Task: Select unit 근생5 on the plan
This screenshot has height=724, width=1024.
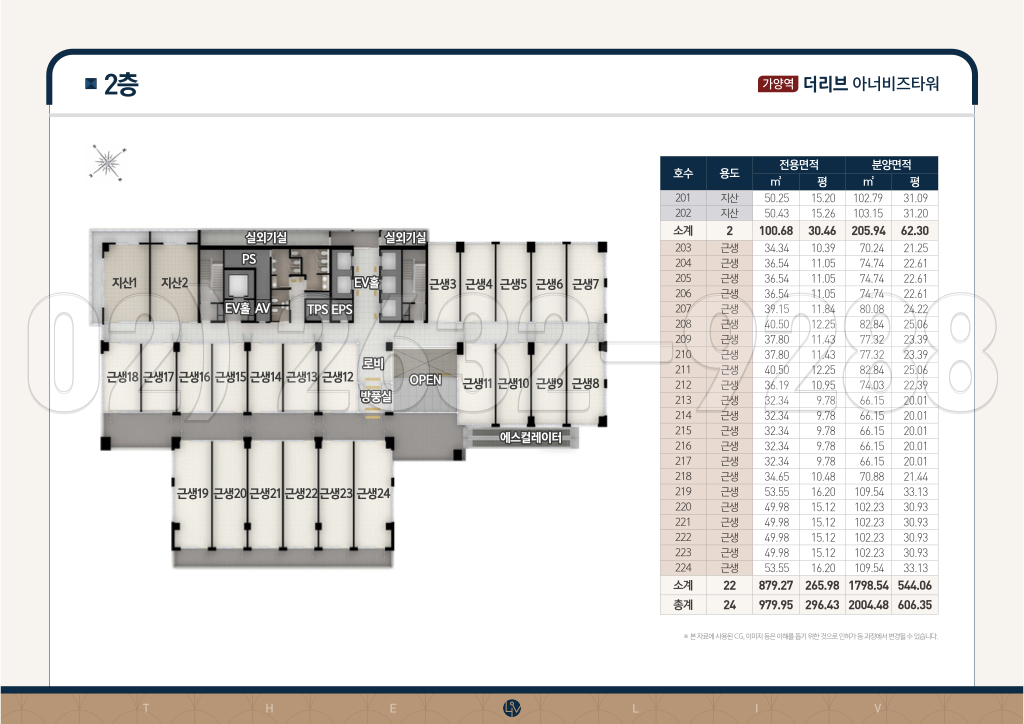Action: [x=513, y=284]
